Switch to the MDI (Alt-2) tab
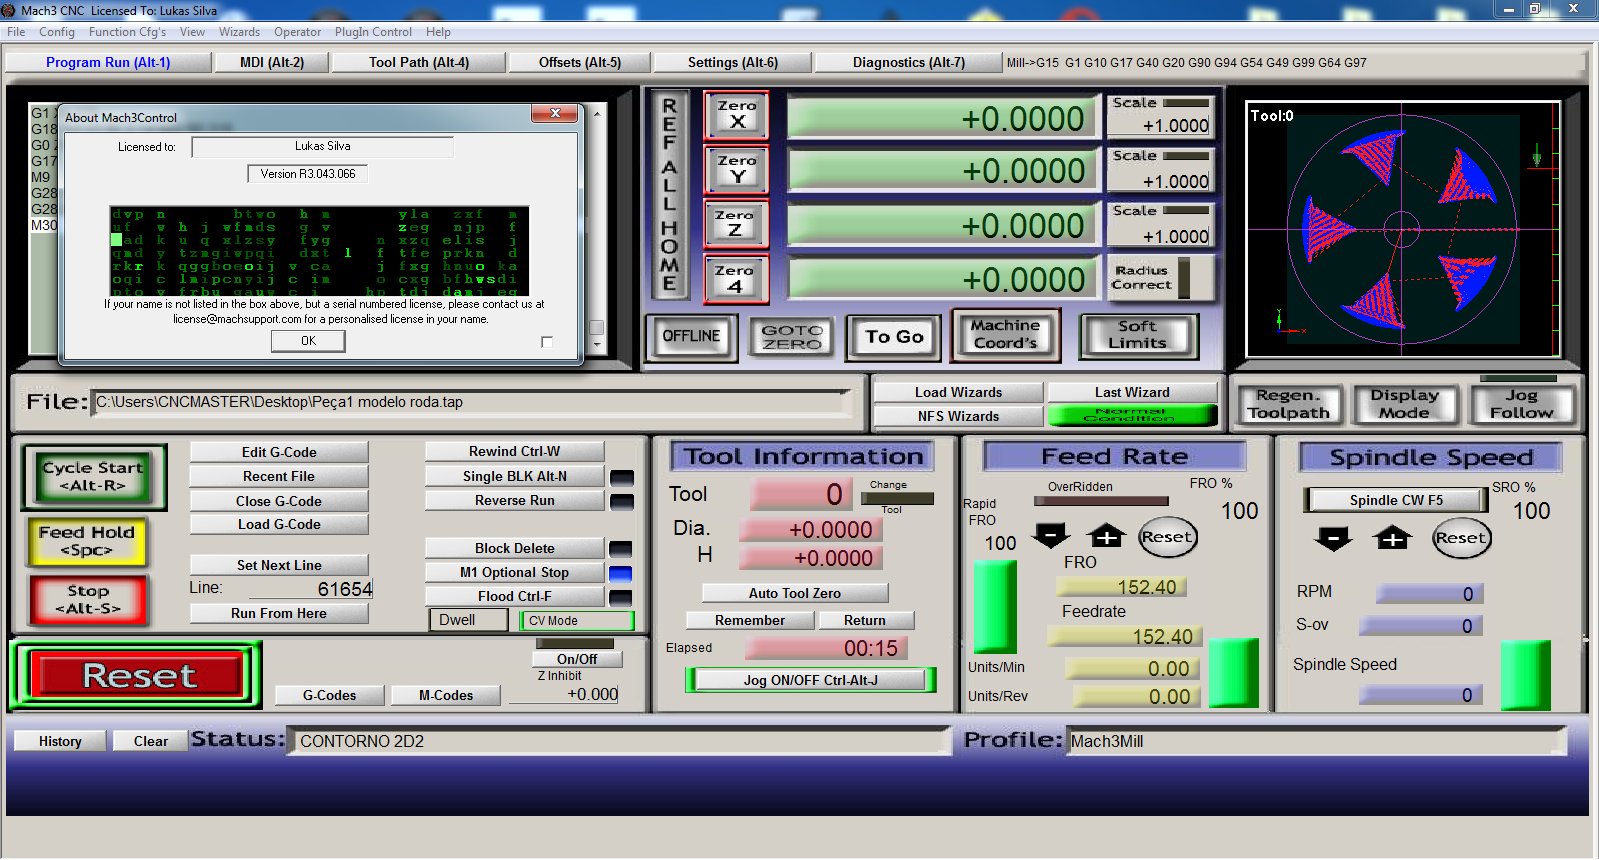This screenshot has height=860, width=1599. click(272, 62)
